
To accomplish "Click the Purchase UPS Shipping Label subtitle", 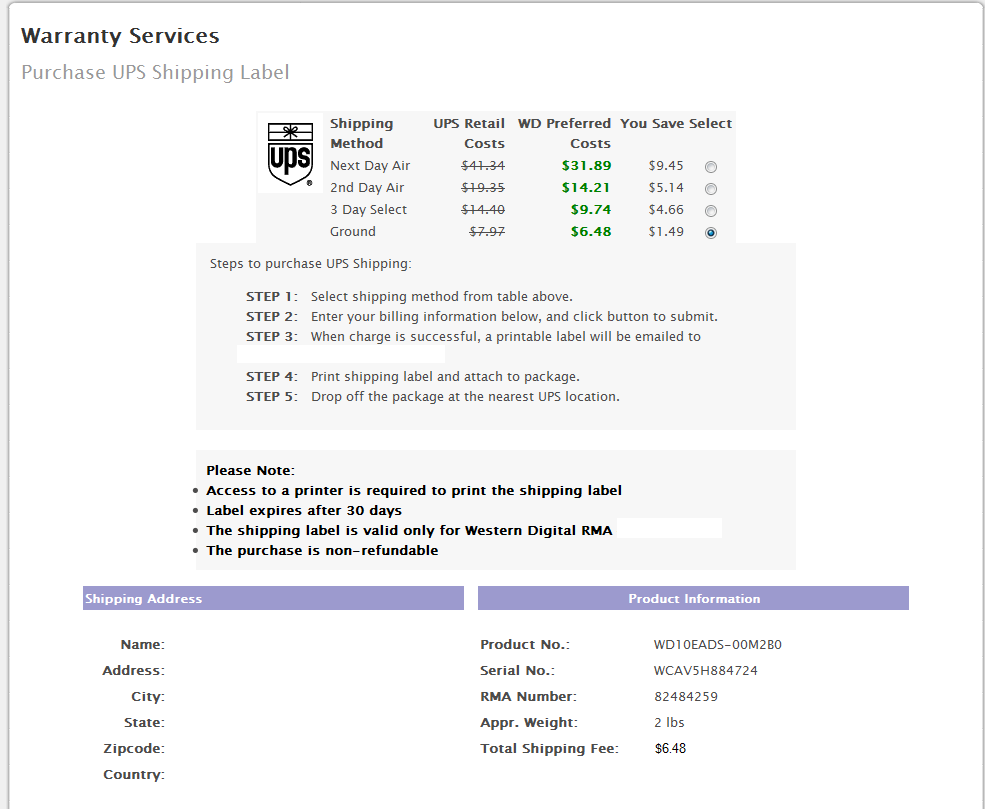I will pos(155,72).
